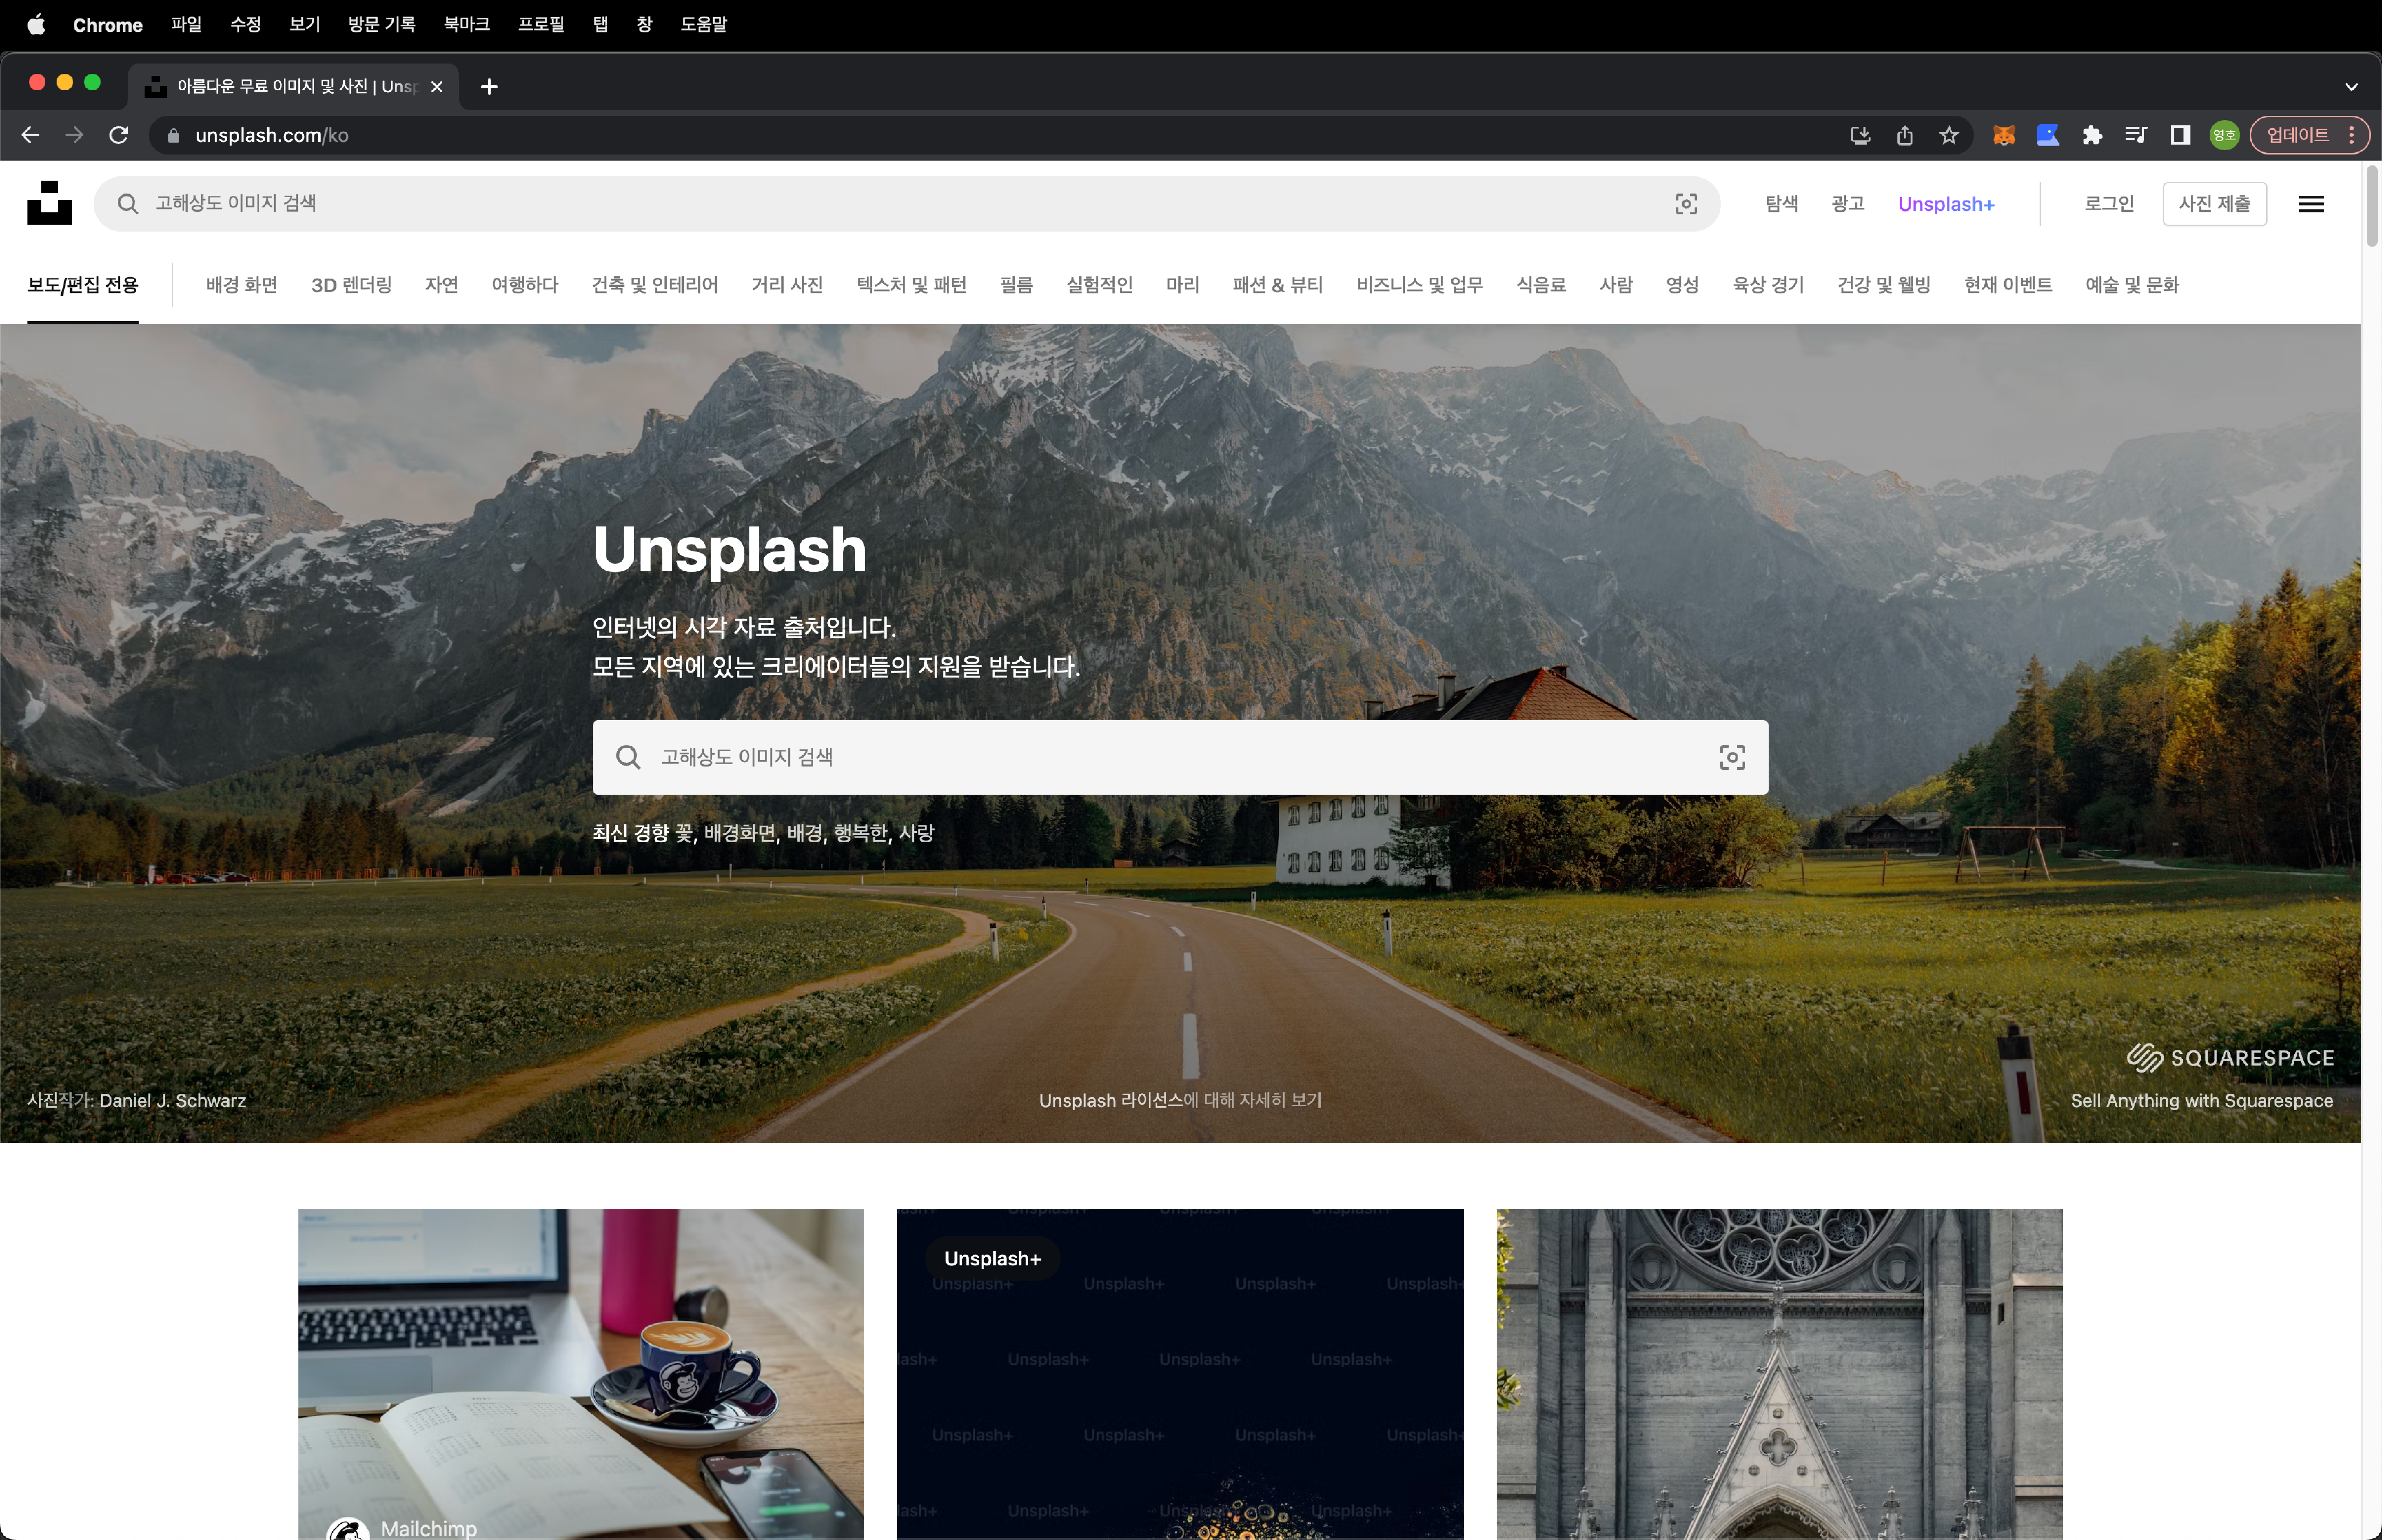The image size is (2382, 1540).
Task: Click the trending term 배경화면
Action: pos(739,833)
